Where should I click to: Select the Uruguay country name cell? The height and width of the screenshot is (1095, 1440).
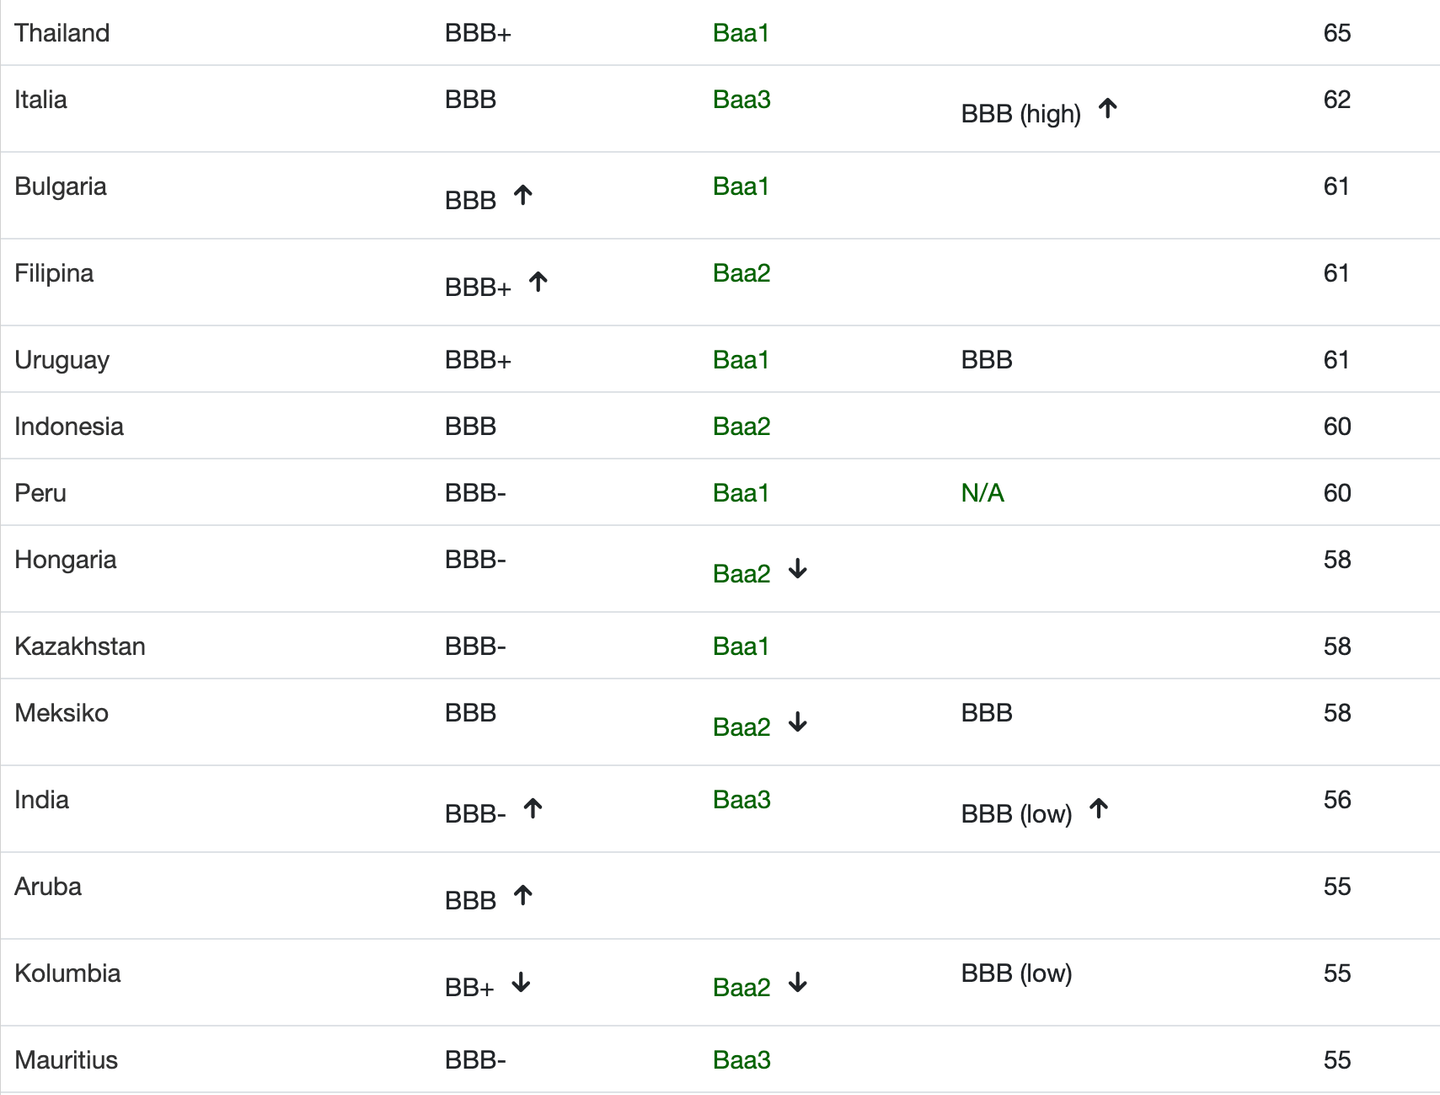pos(62,360)
